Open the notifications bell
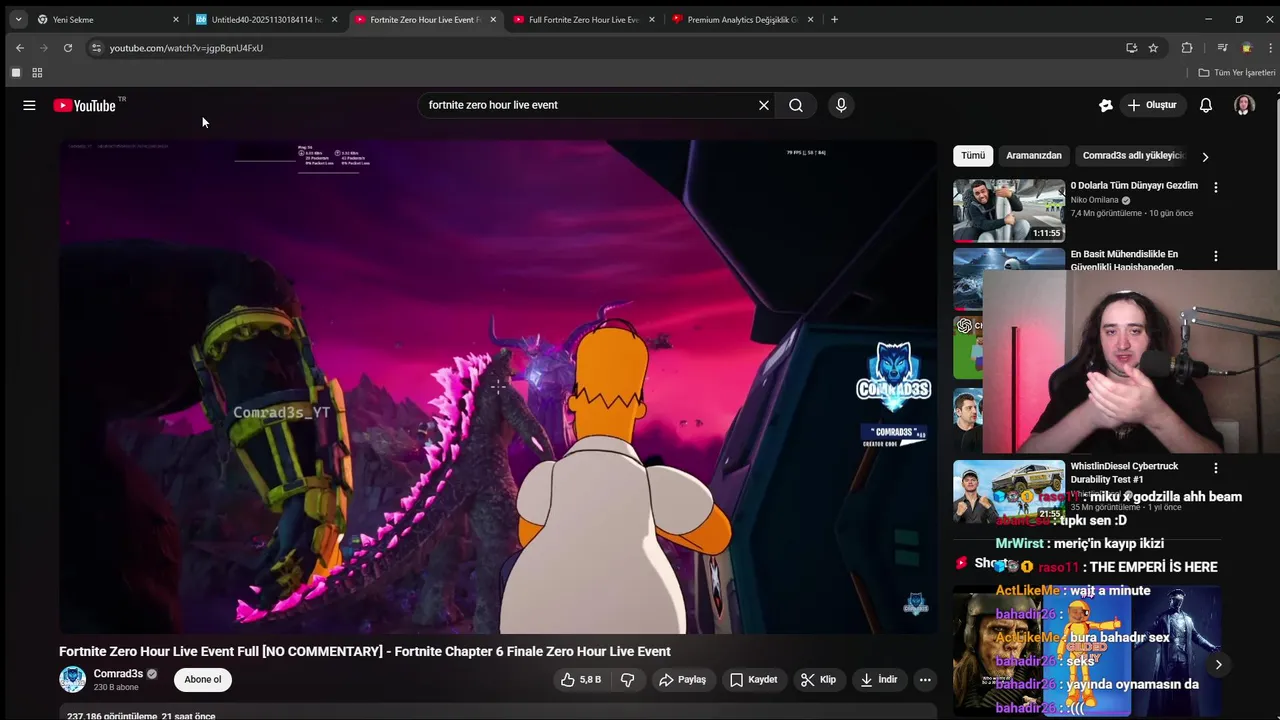The image size is (1280, 720). [1206, 105]
